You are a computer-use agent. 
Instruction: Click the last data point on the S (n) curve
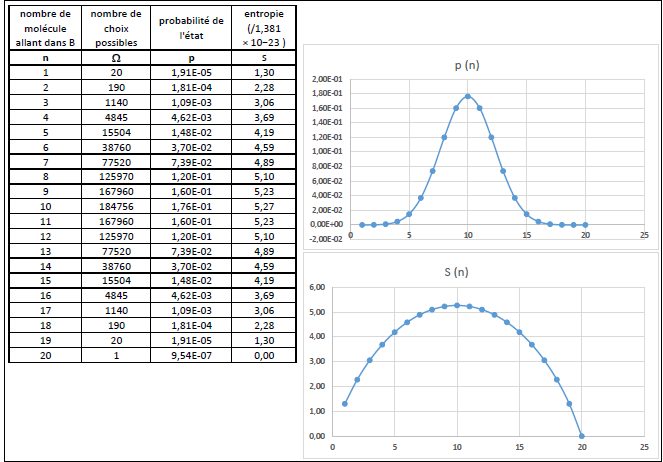pyautogui.click(x=582, y=436)
